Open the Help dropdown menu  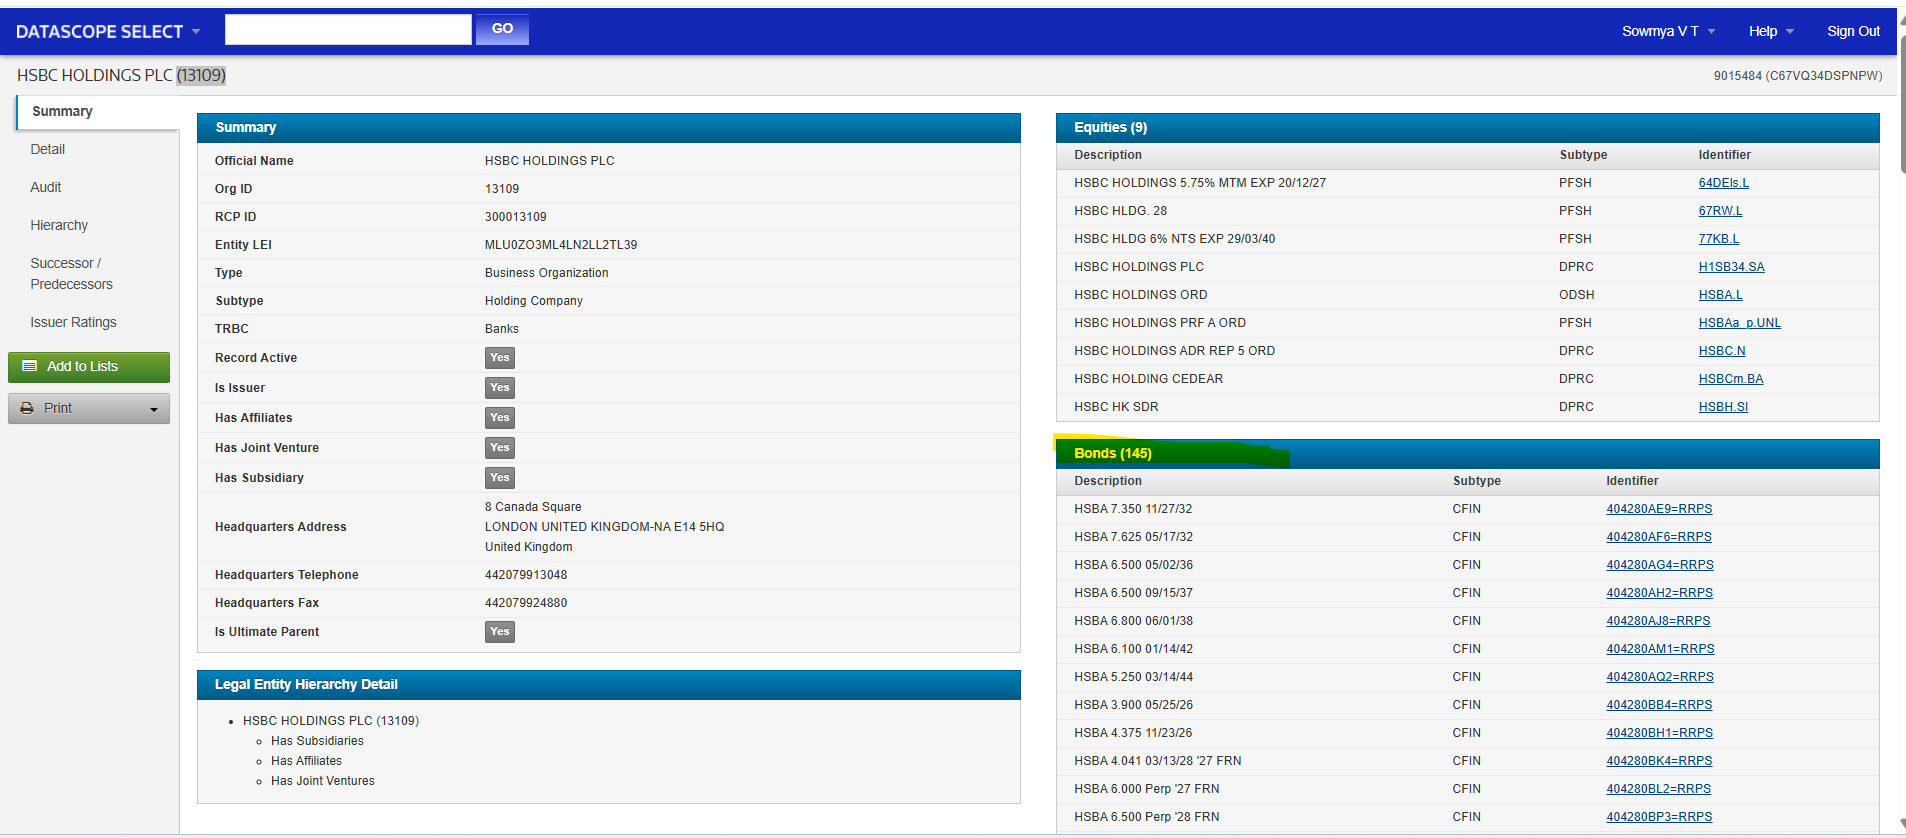coord(1771,31)
